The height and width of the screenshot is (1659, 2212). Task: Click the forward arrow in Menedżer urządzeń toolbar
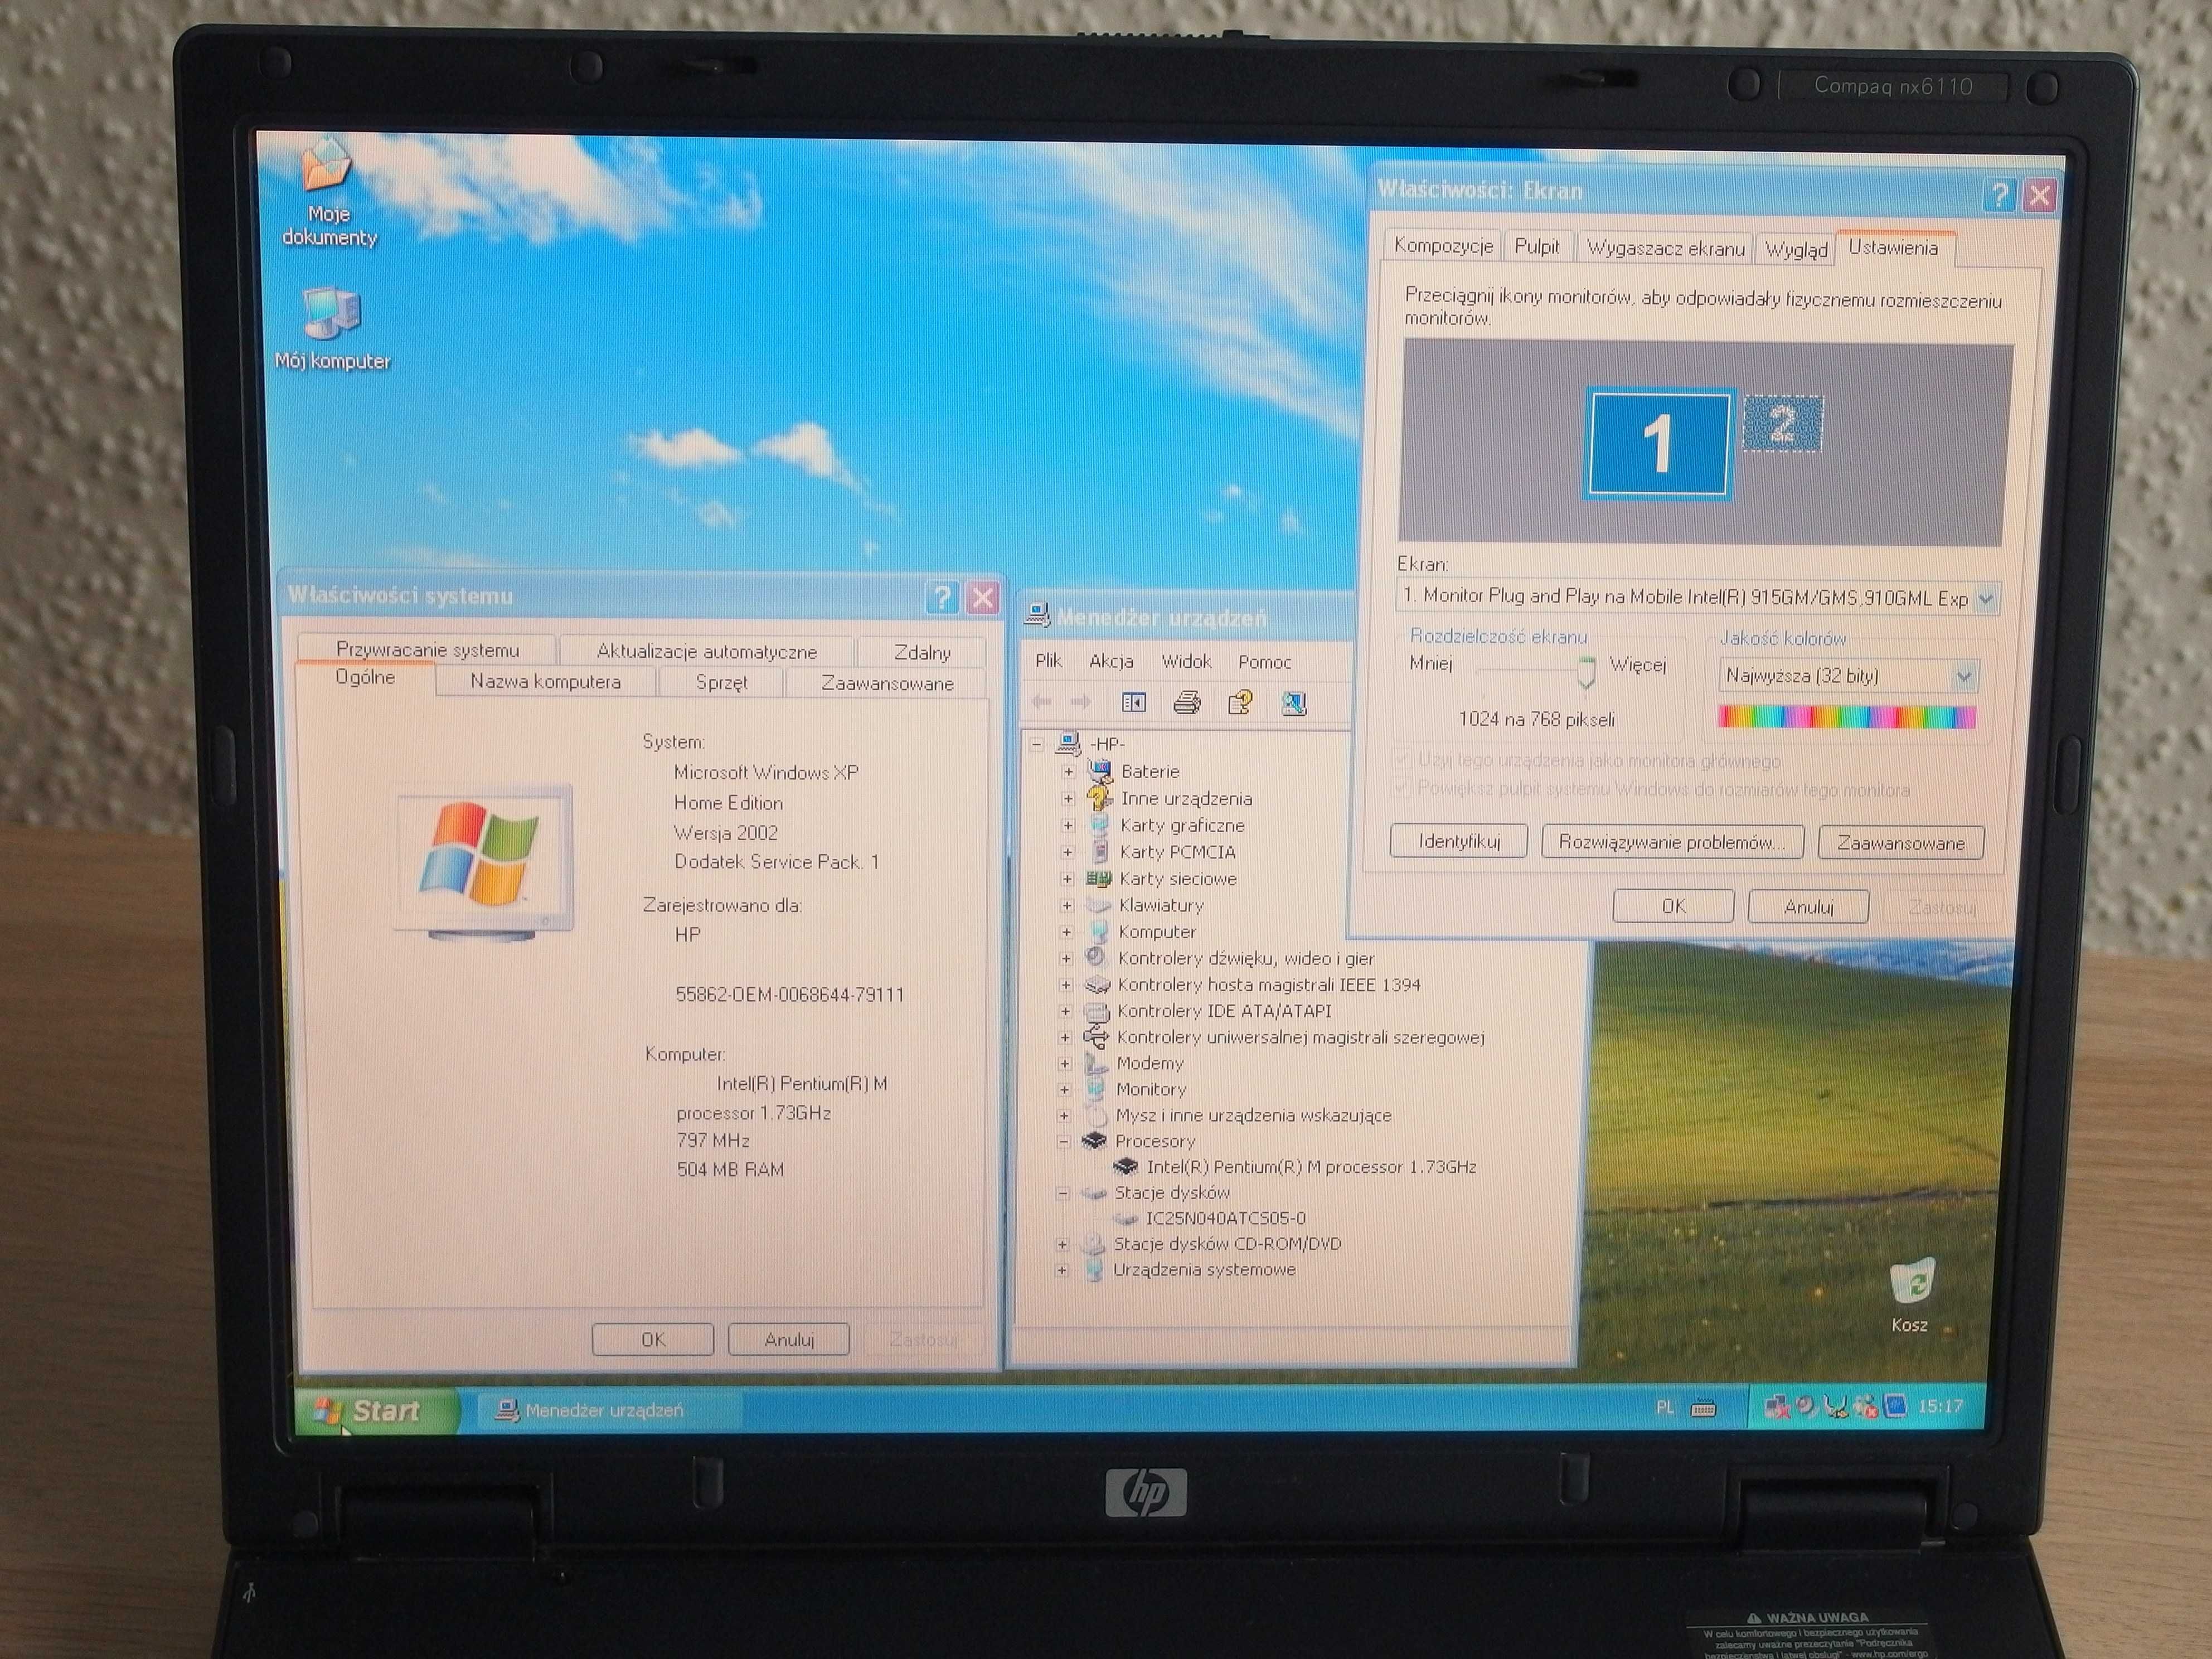(1081, 702)
